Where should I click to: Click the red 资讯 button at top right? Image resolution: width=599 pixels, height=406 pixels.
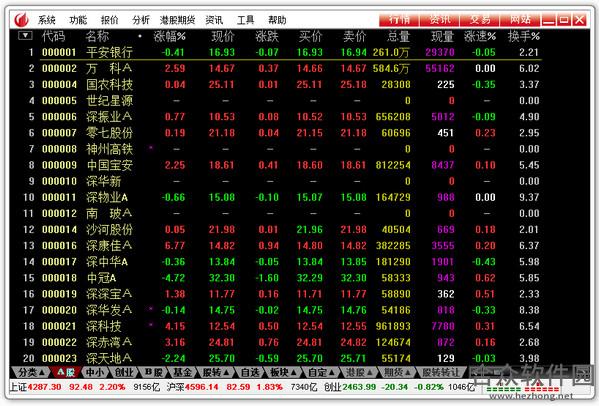tap(439, 19)
